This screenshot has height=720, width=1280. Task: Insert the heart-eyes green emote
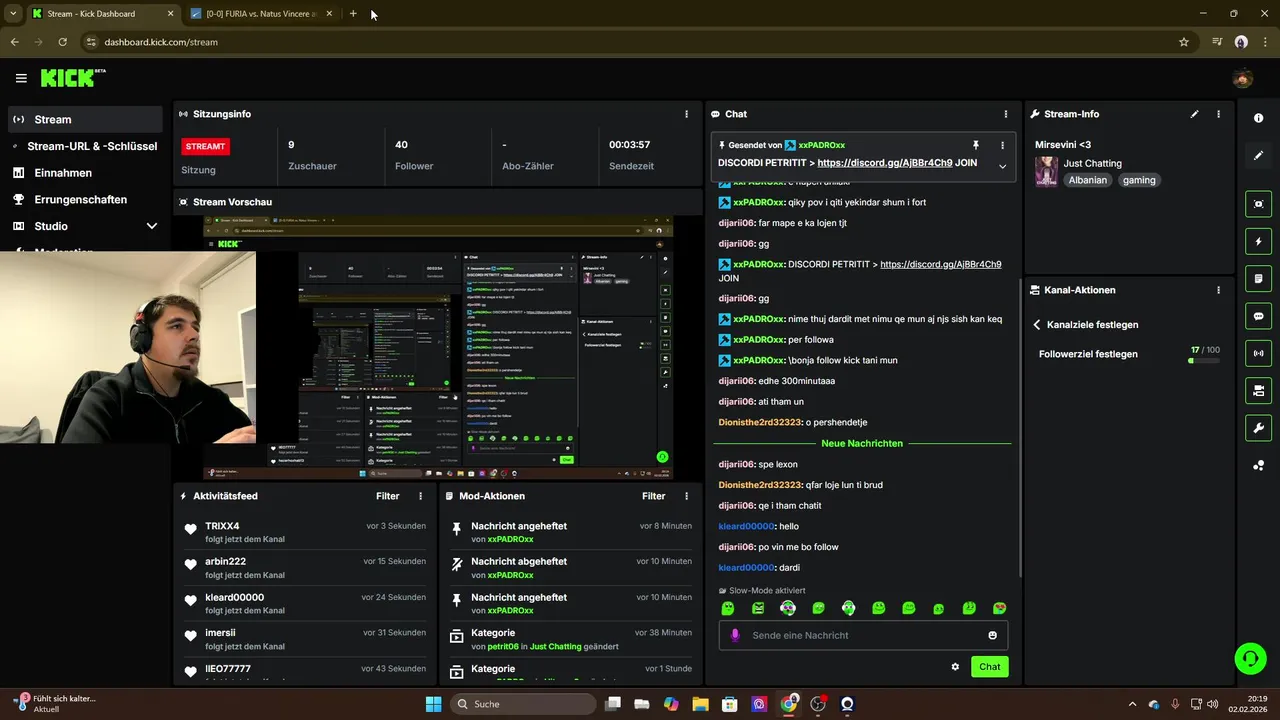(x=999, y=608)
